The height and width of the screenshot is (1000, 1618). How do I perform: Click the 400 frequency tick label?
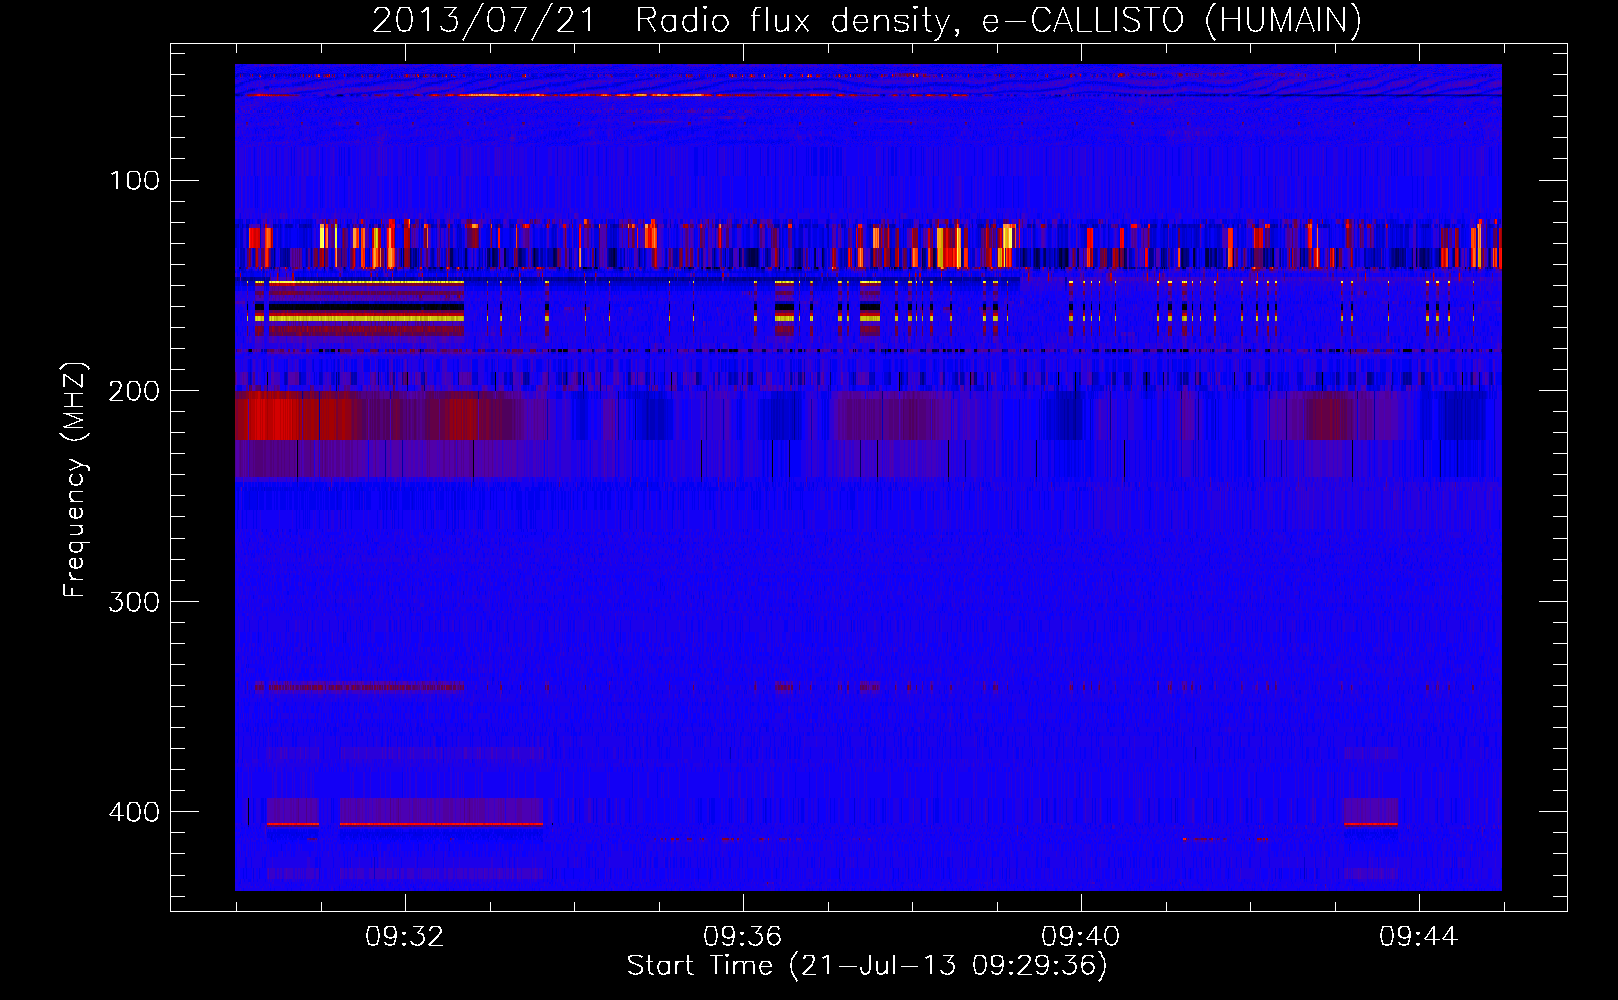click(x=135, y=812)
